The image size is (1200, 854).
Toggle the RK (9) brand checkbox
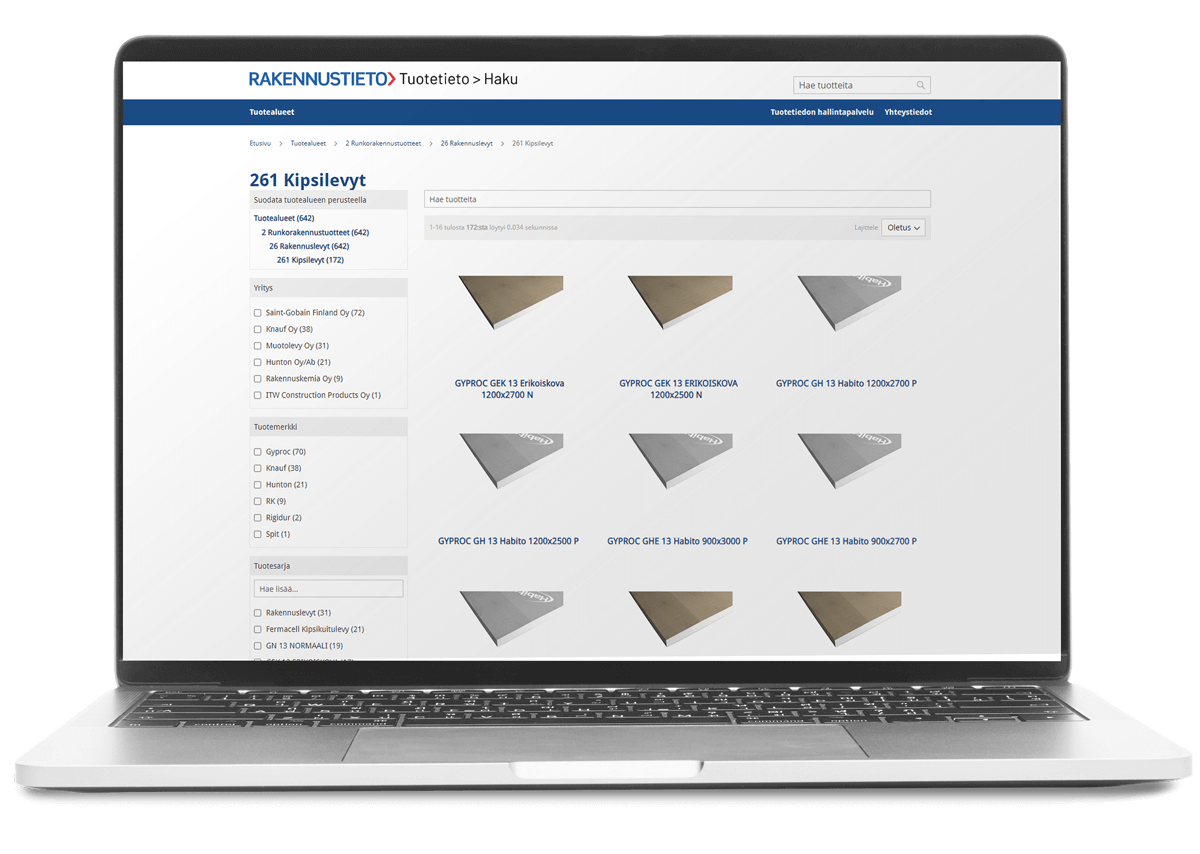(x=257, y=501)
